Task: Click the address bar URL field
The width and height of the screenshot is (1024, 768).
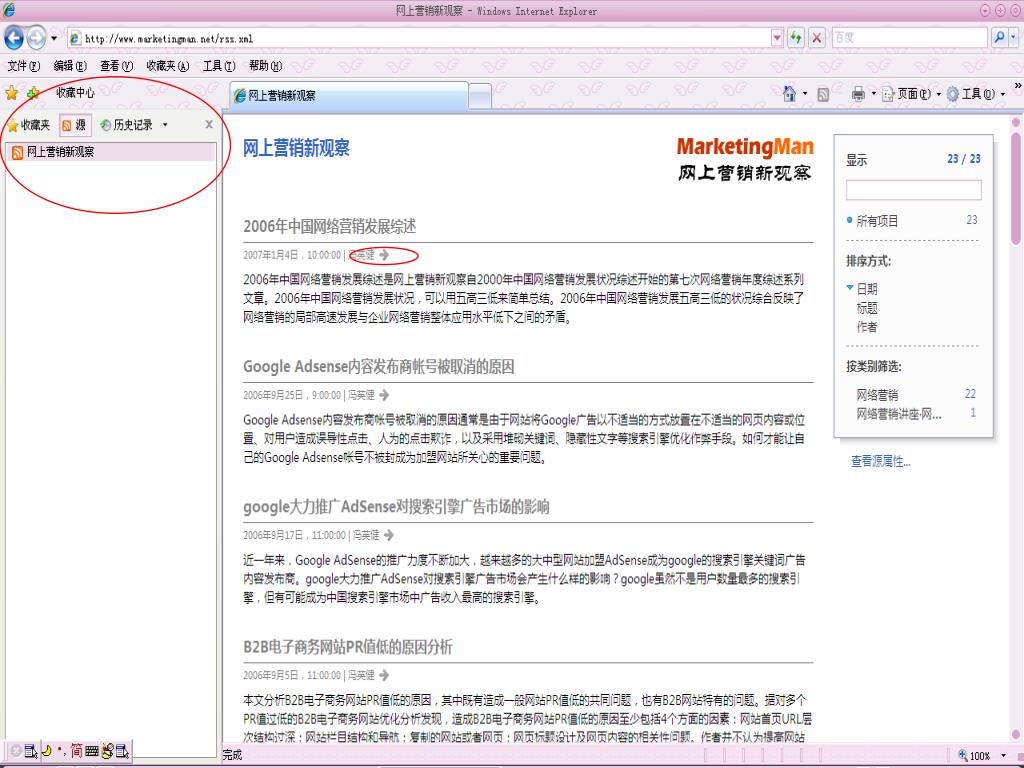Action: tap(418, 39)
